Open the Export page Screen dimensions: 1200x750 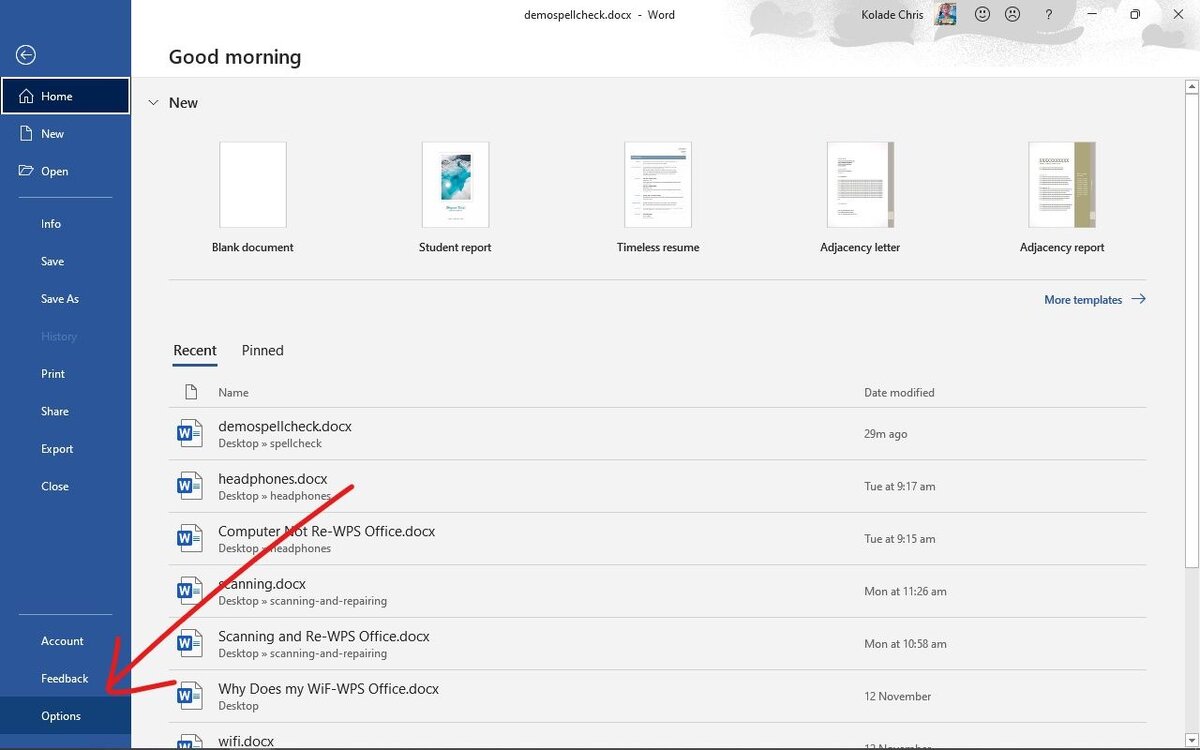click(x=65, y=449)
